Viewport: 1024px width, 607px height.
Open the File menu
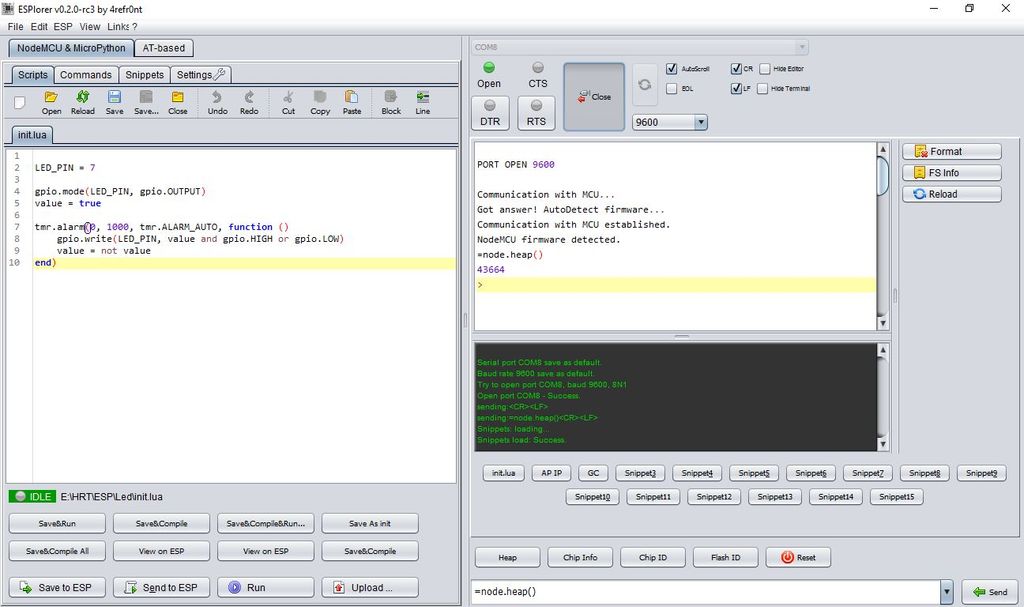coord(16,27)
